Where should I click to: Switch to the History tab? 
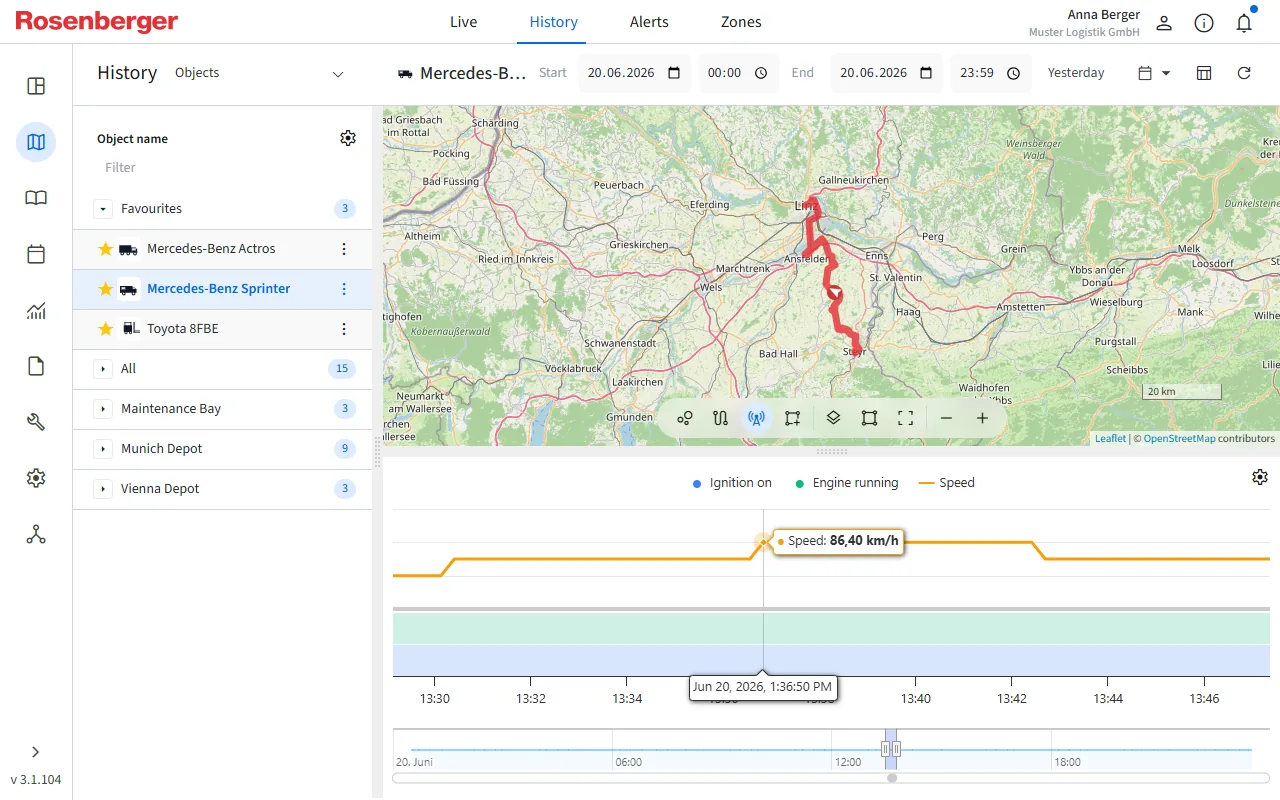pyautogui.click(x=554, y=22)
